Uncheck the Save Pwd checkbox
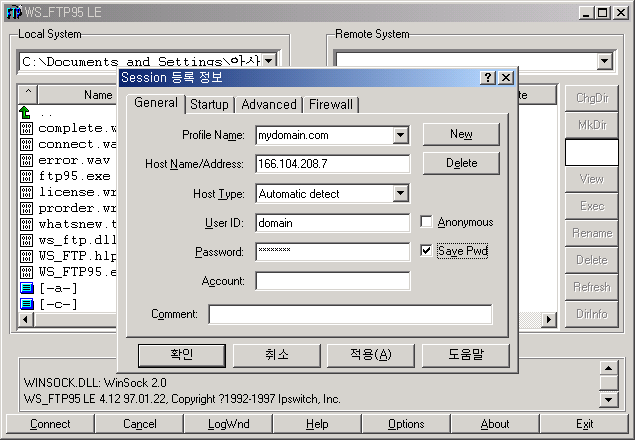635x440 pixels. (x=427, y=251)
